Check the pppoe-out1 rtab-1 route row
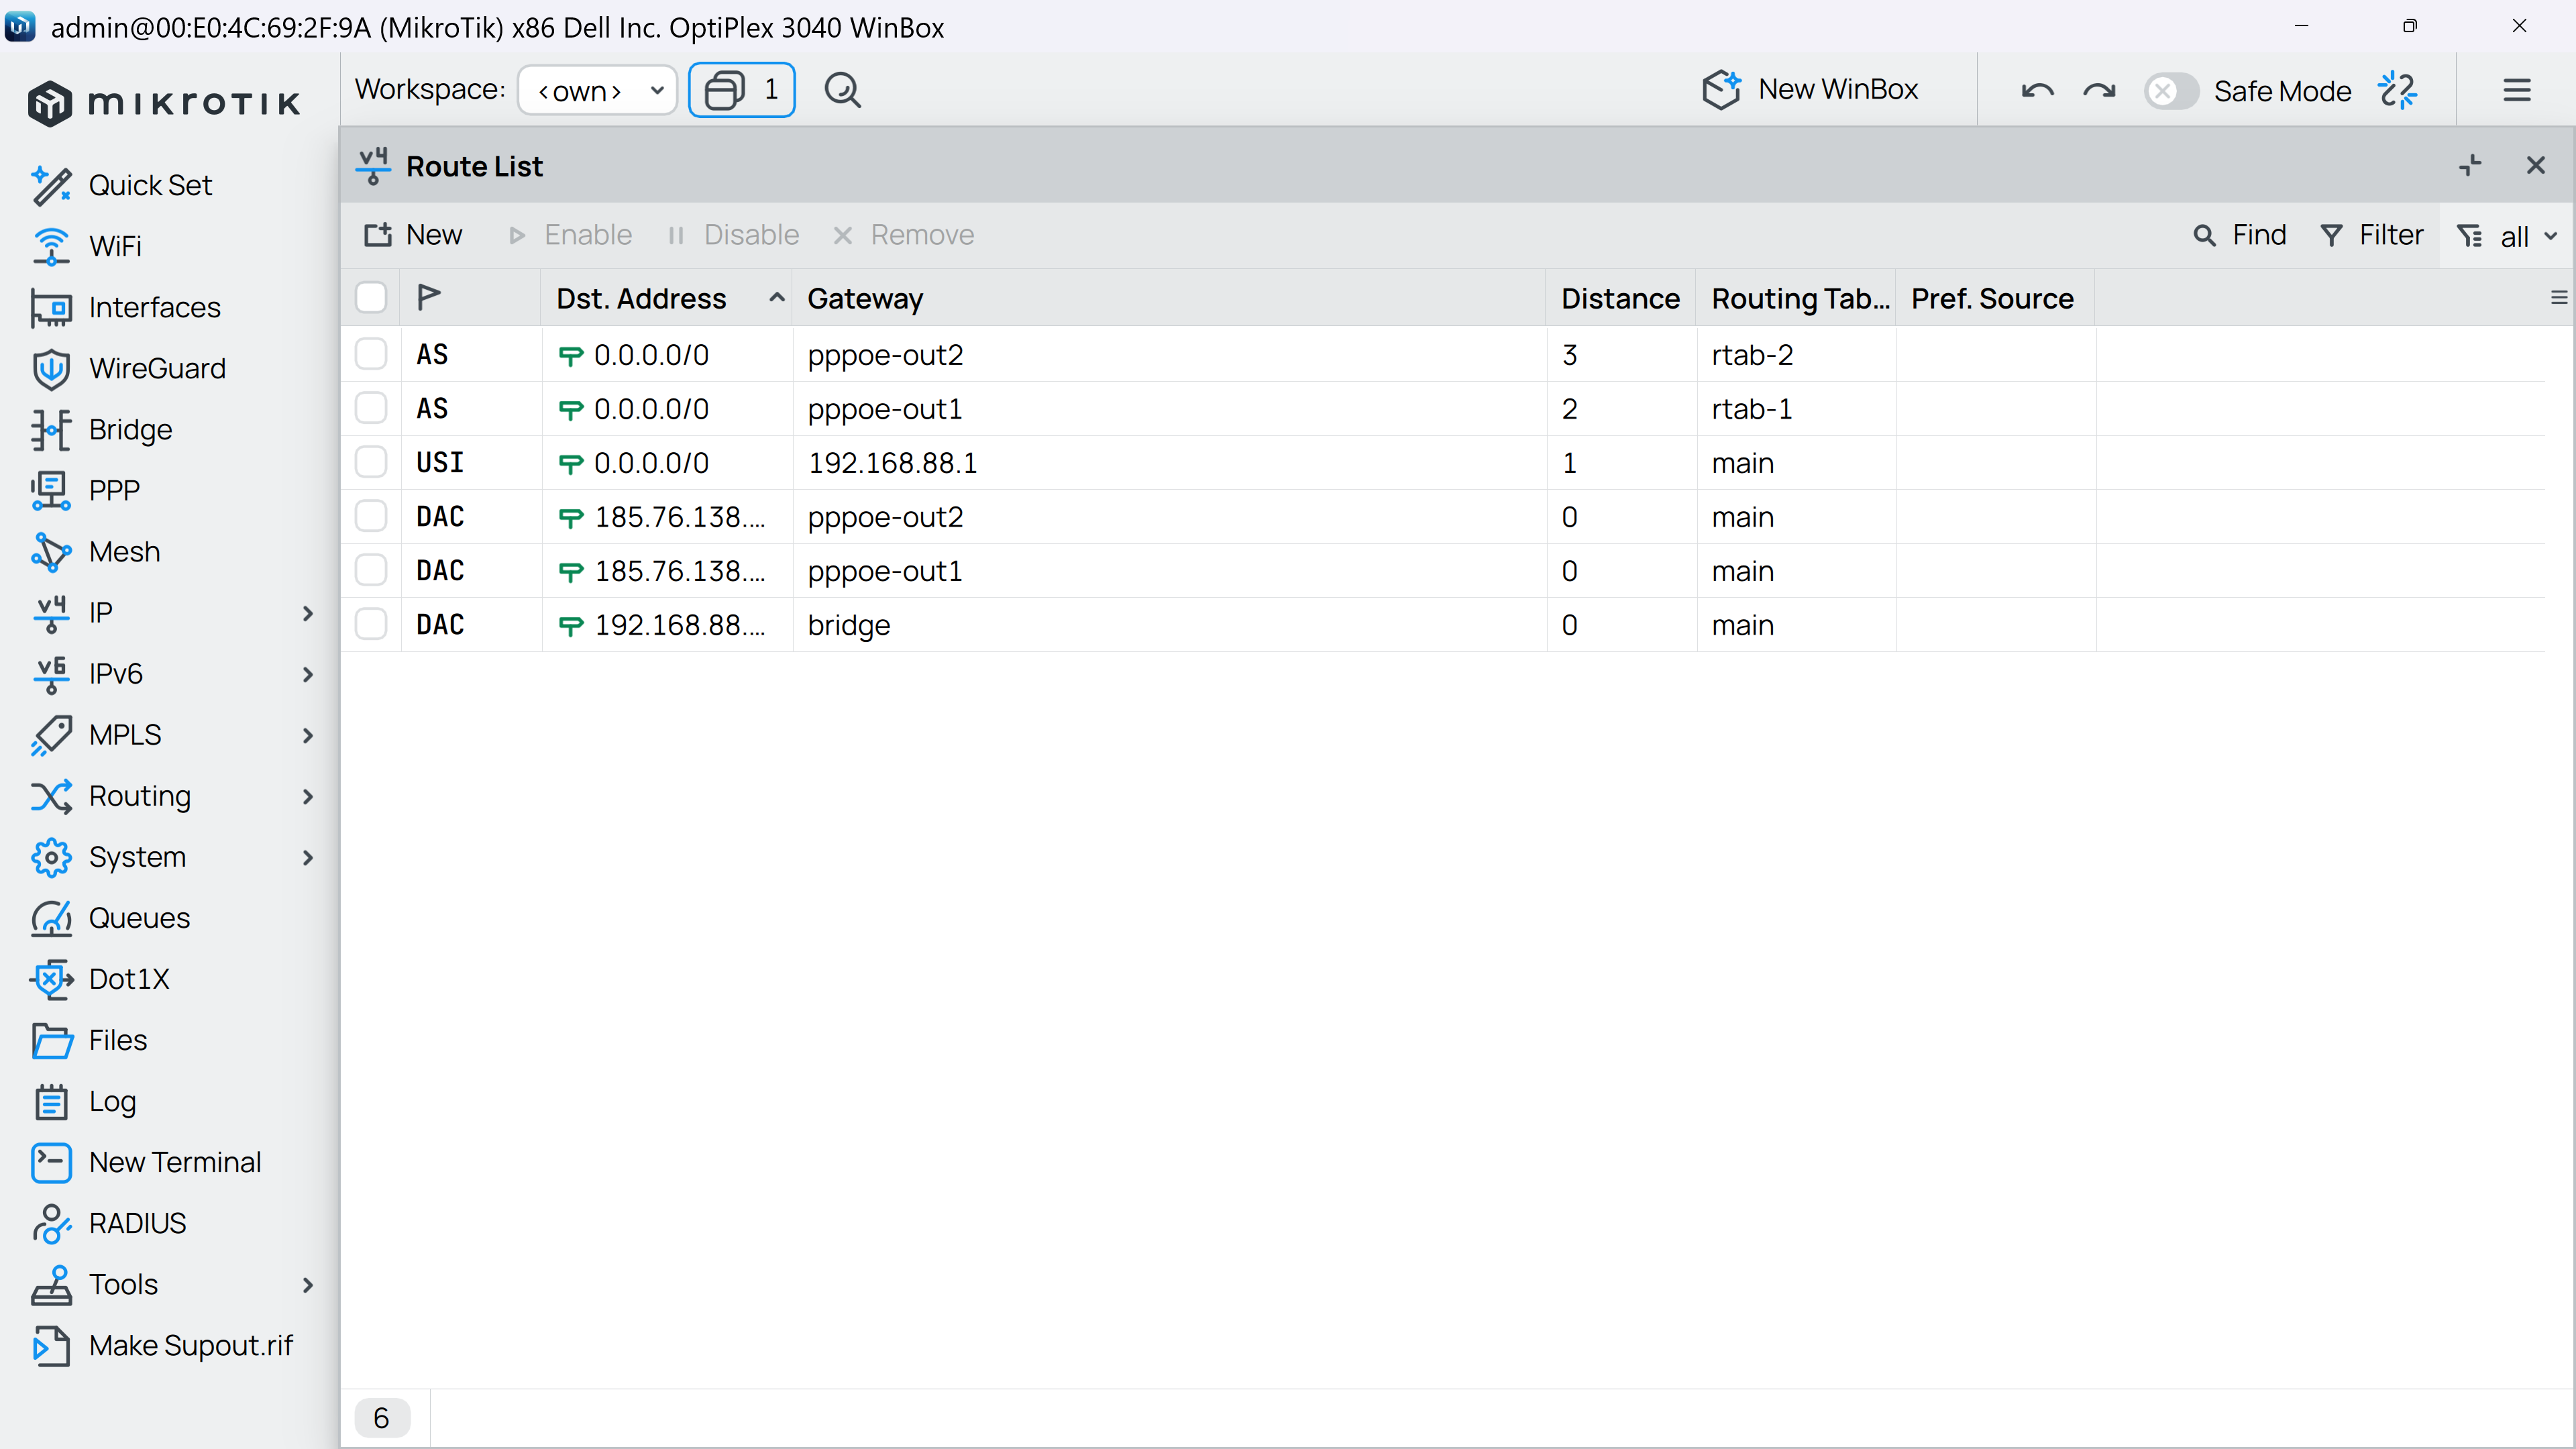The height and width of the screenshot is (1449, 2576). coord(371,408)
